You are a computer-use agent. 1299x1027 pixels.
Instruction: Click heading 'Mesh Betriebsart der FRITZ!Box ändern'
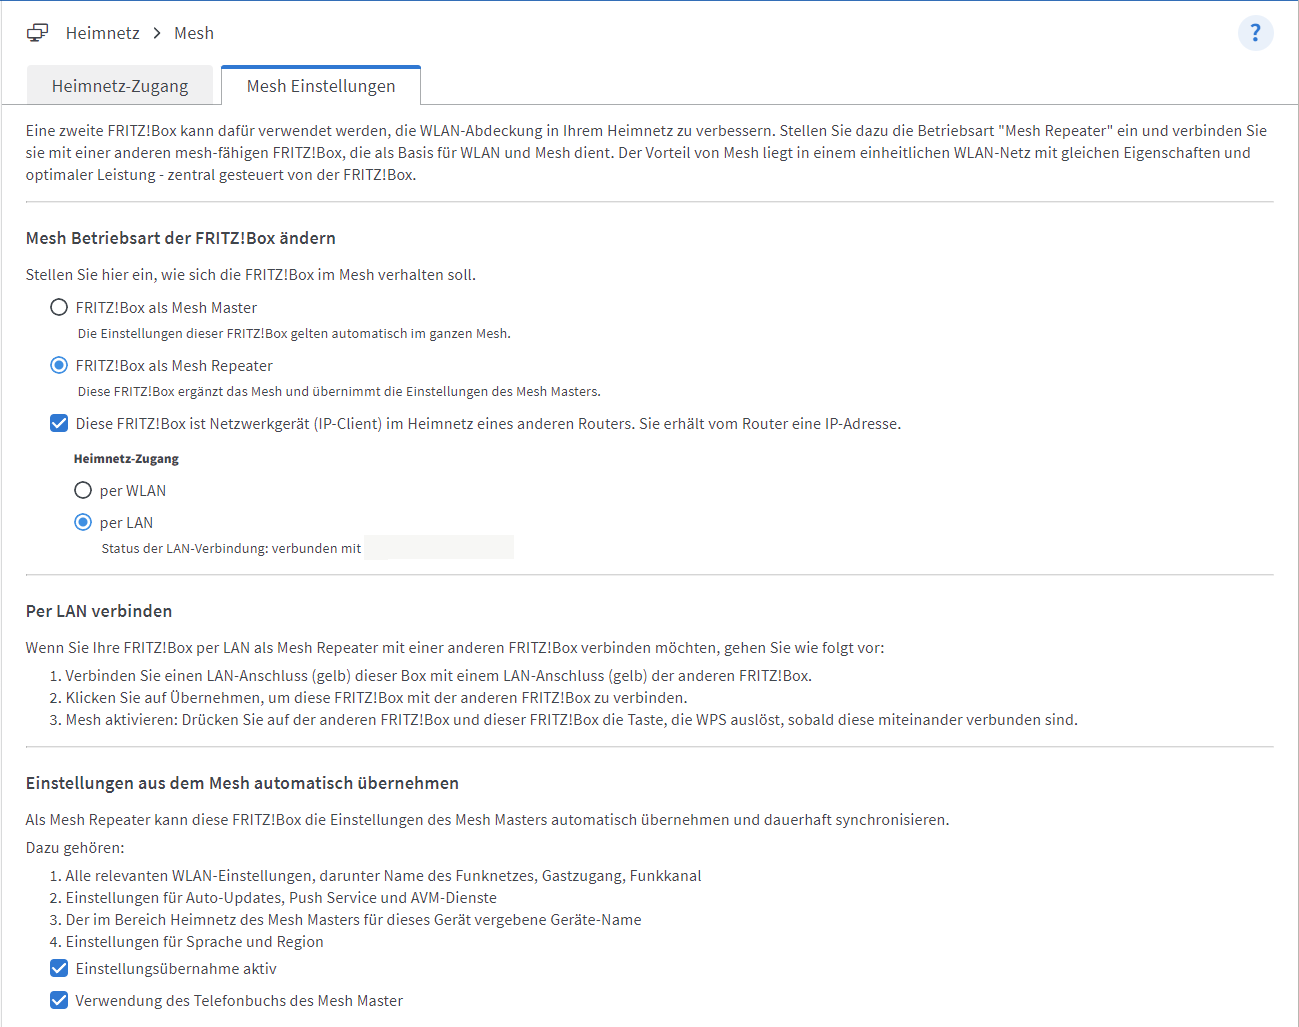pyautogui.click(x=181, y=238)
